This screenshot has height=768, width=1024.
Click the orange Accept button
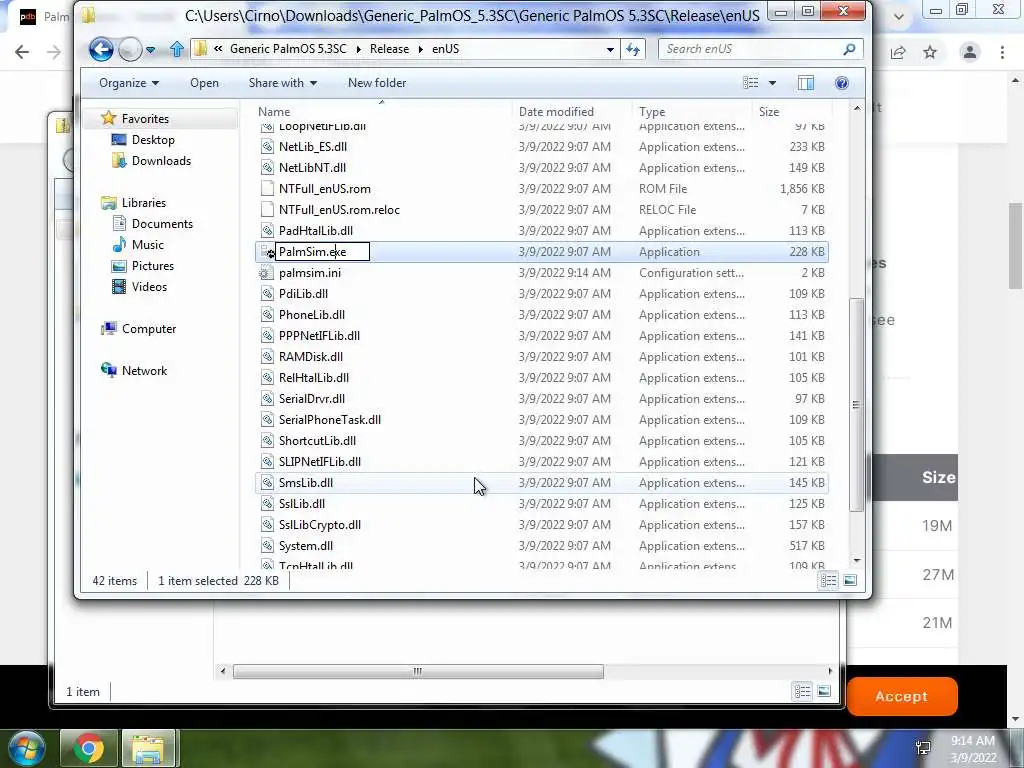click(902, 696)
